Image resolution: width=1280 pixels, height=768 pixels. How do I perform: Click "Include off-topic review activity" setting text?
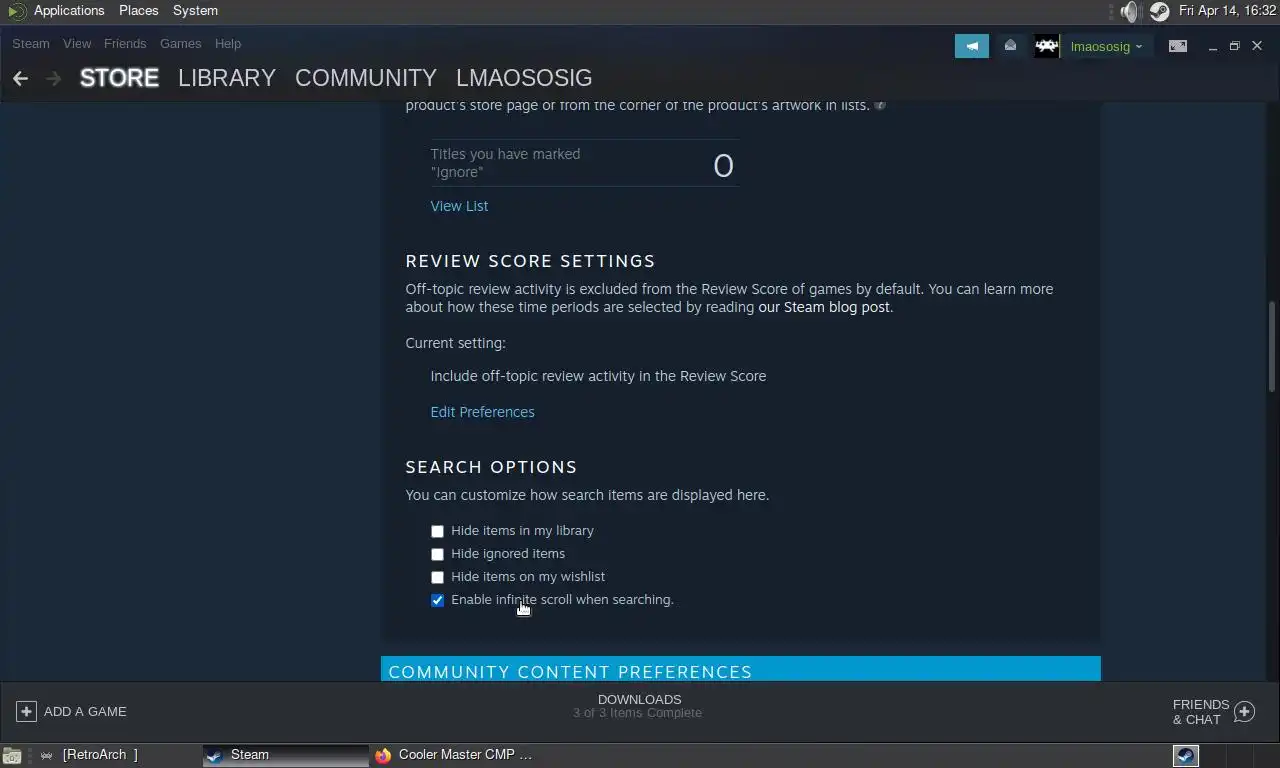pos(598,376)
